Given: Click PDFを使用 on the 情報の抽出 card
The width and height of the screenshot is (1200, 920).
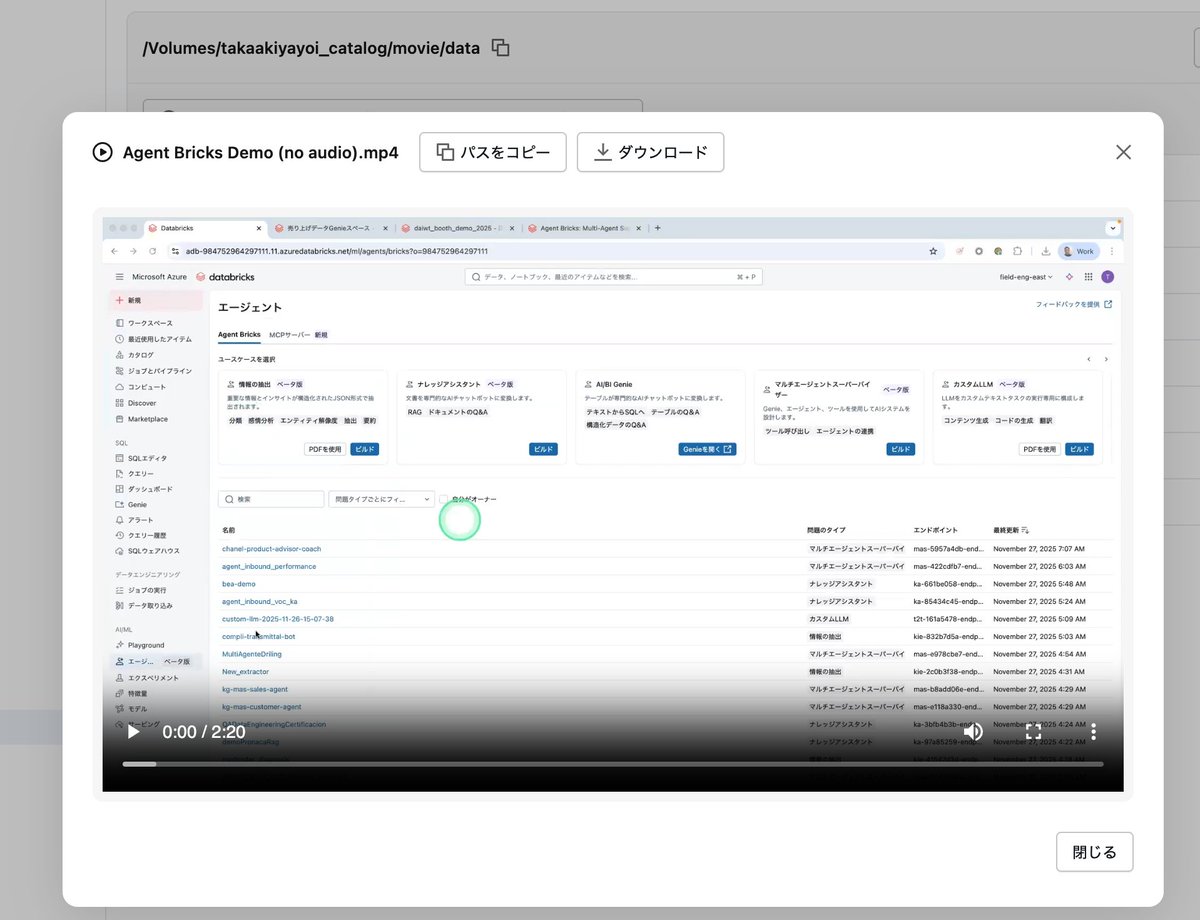Looking at the screenshot, I should tap(325, 450).
